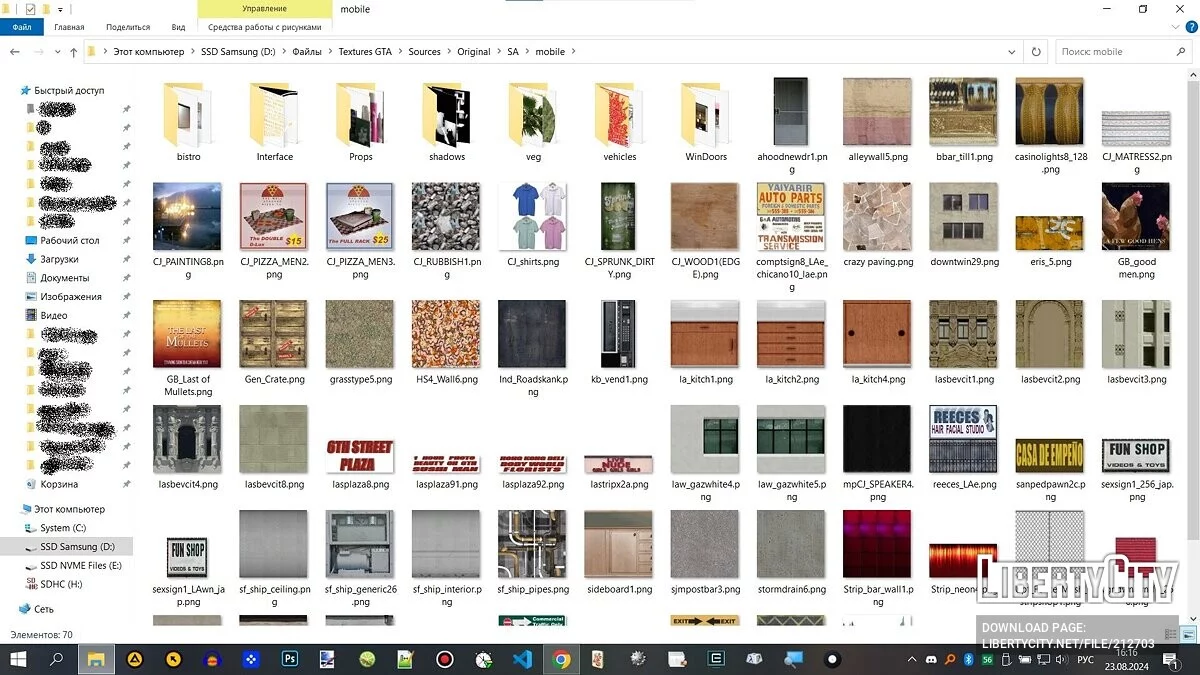The image size is (1200, 675).
Task: Refresh the current folder view
Action: 1036,52
